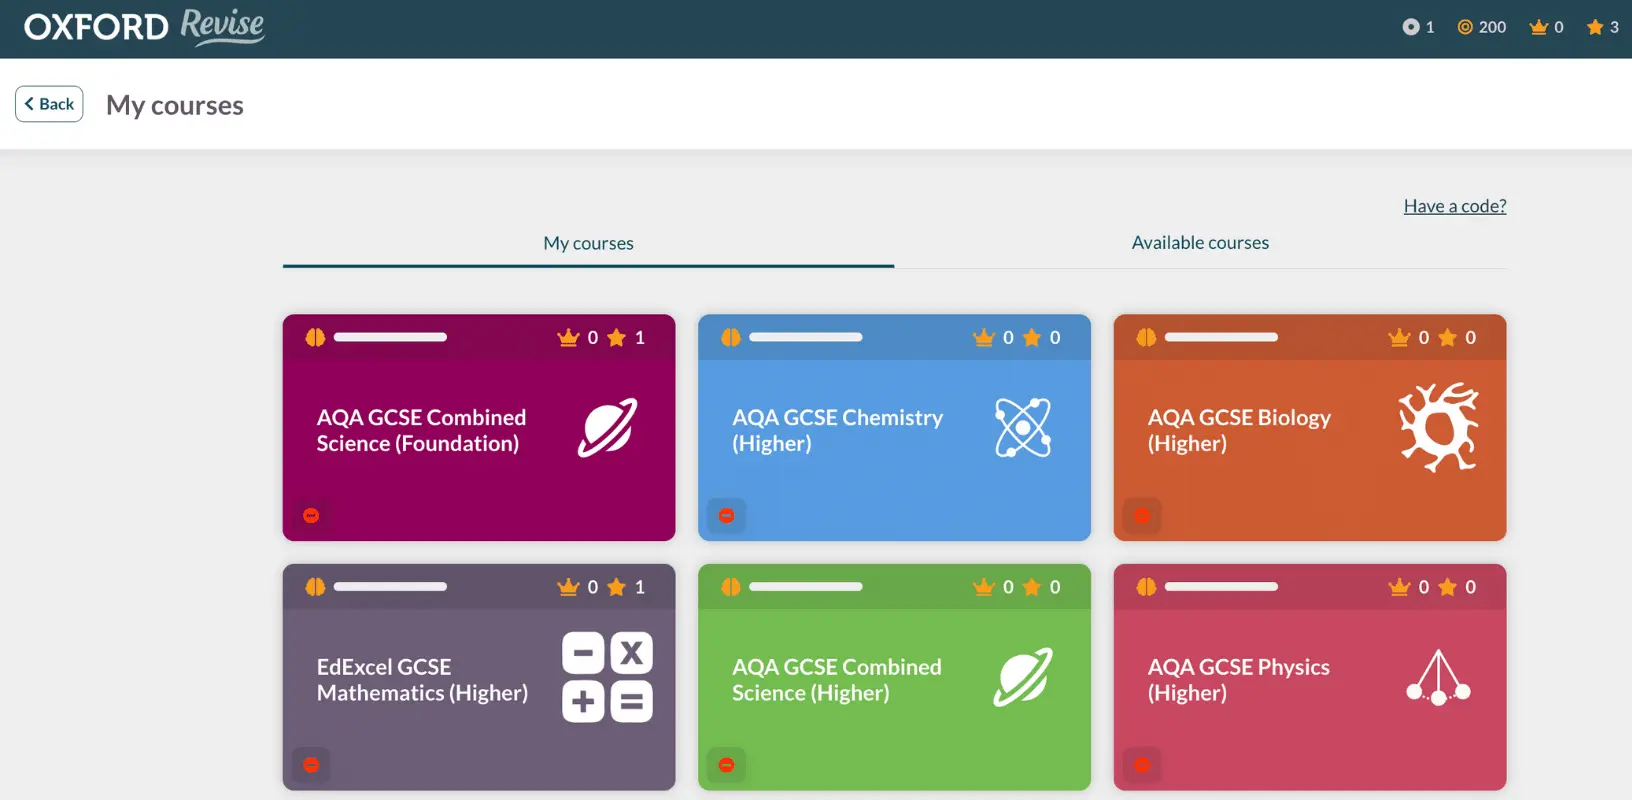Image resolution: width=1632 pixels, height=800 pixels.
Task: Click progress bar on Biology (Higher) card
Action: tap(1221, 337)
